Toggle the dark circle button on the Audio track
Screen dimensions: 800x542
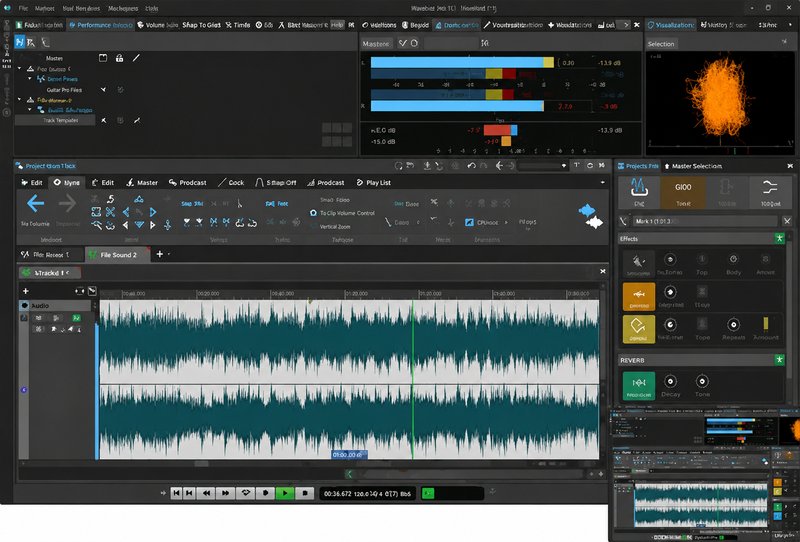[24, 306]
